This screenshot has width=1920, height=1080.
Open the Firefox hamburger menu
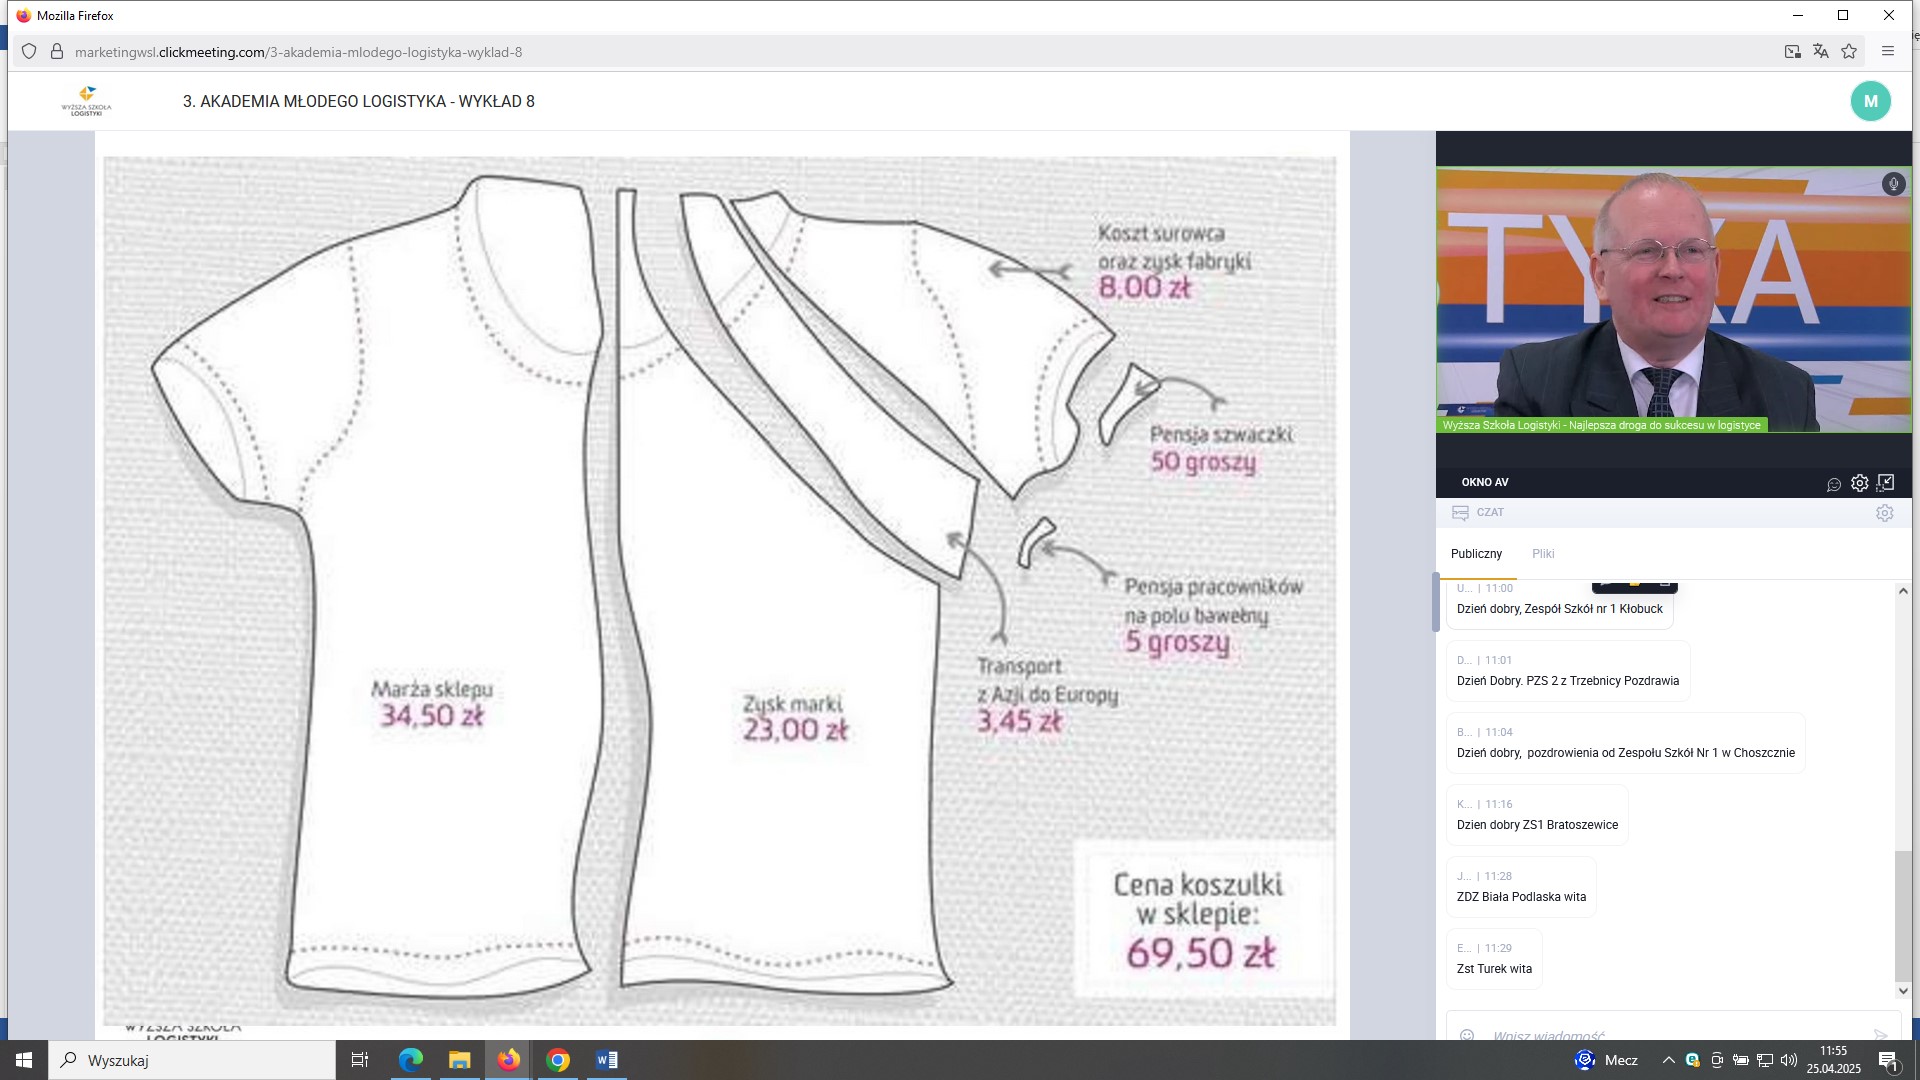[x=1888, y=52]
